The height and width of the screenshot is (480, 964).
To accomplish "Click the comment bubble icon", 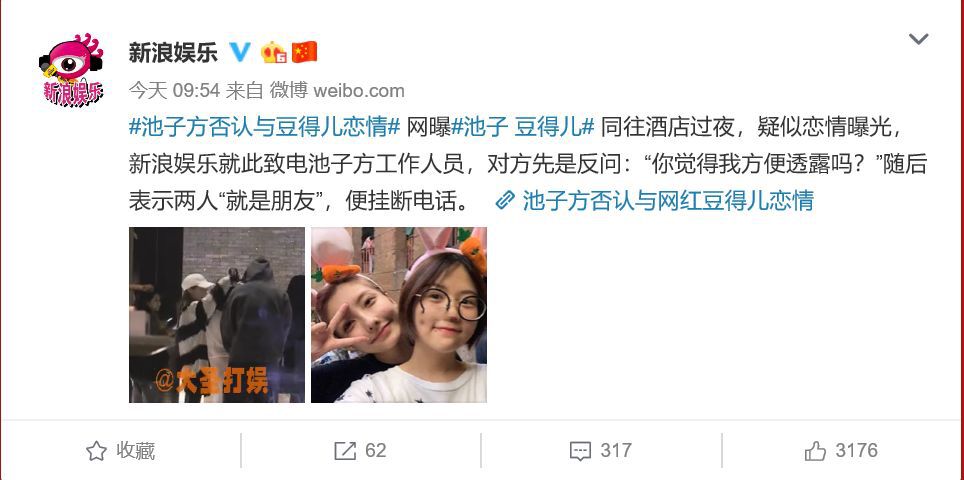I will [x=580, y=451].
